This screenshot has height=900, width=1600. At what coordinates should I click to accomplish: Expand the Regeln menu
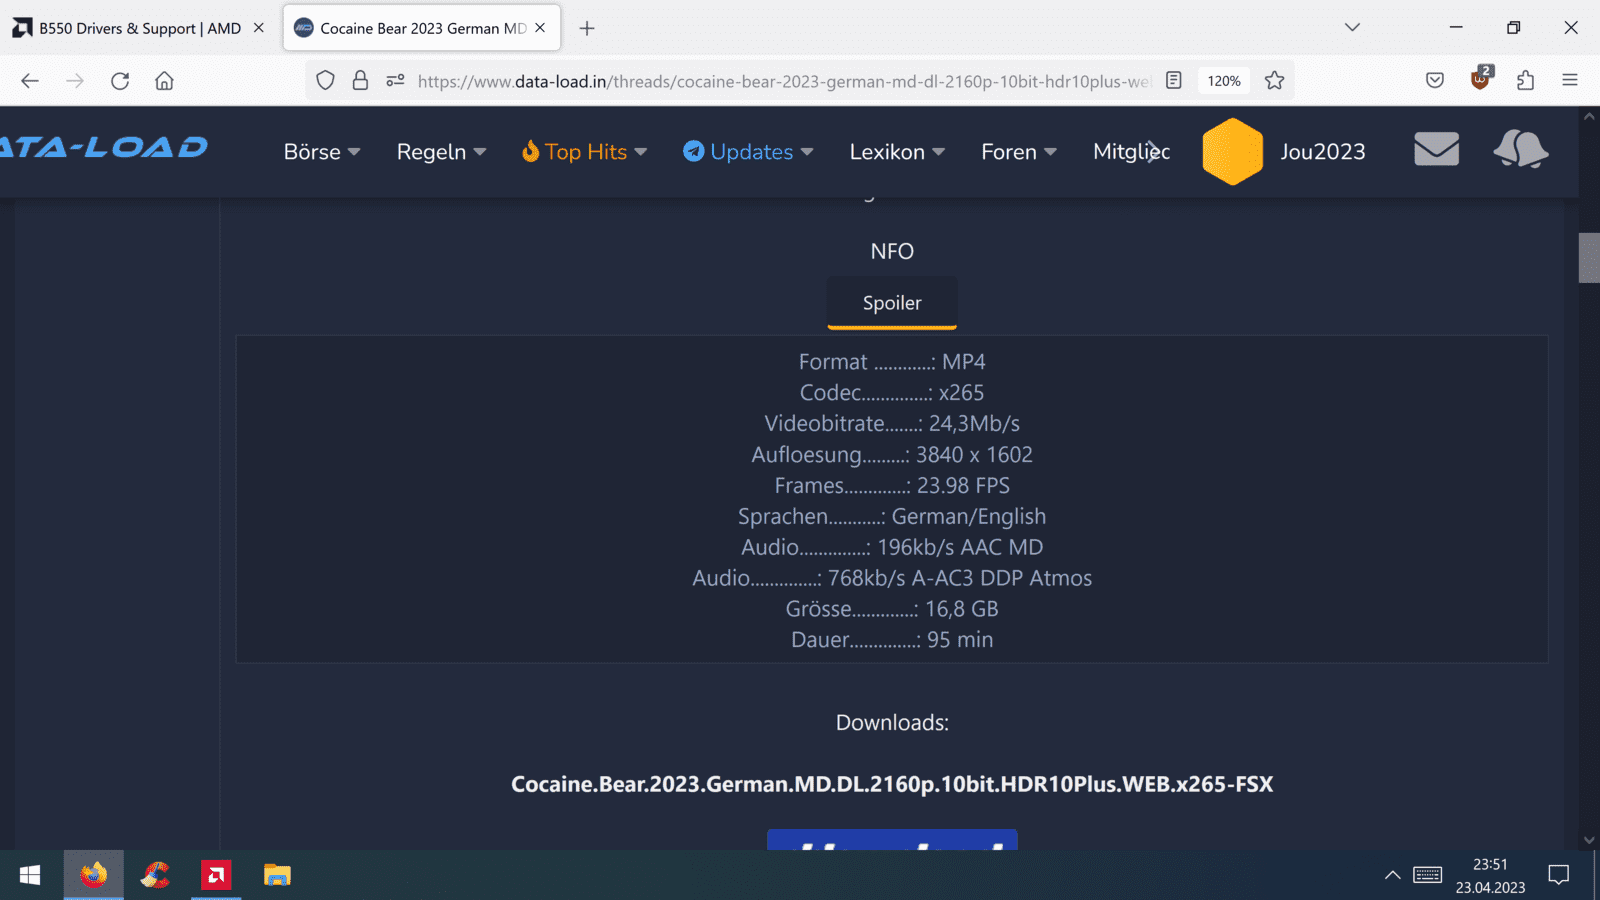click(441, 152)
